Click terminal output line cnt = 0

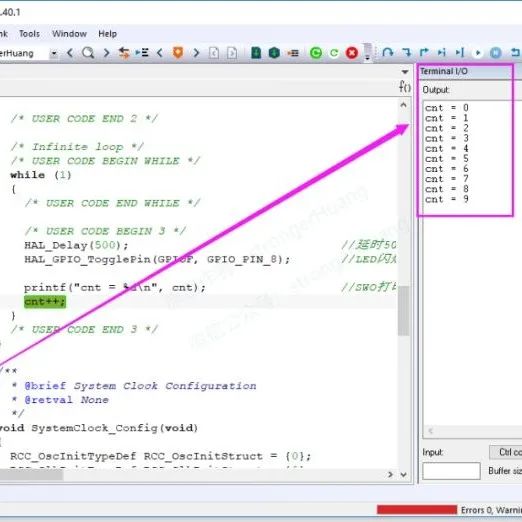pos(447,108)
